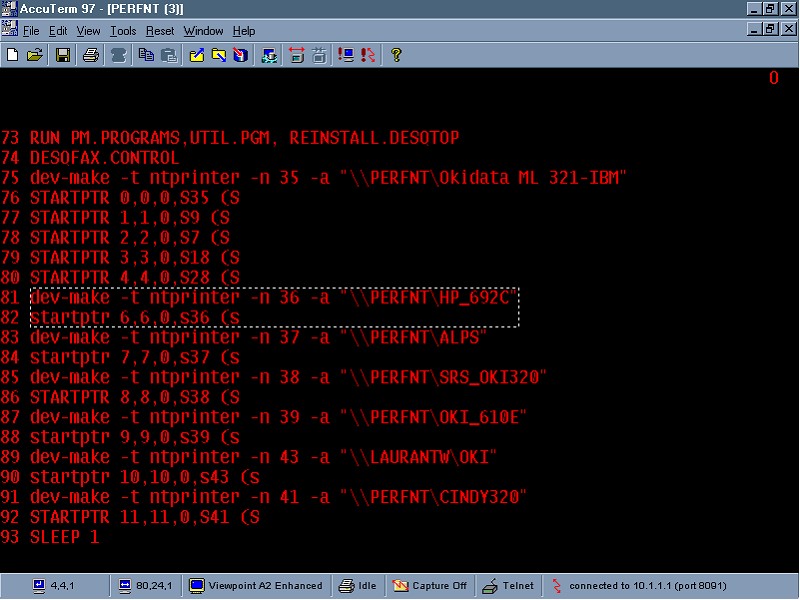Open the Tools menu

(123, 31)
